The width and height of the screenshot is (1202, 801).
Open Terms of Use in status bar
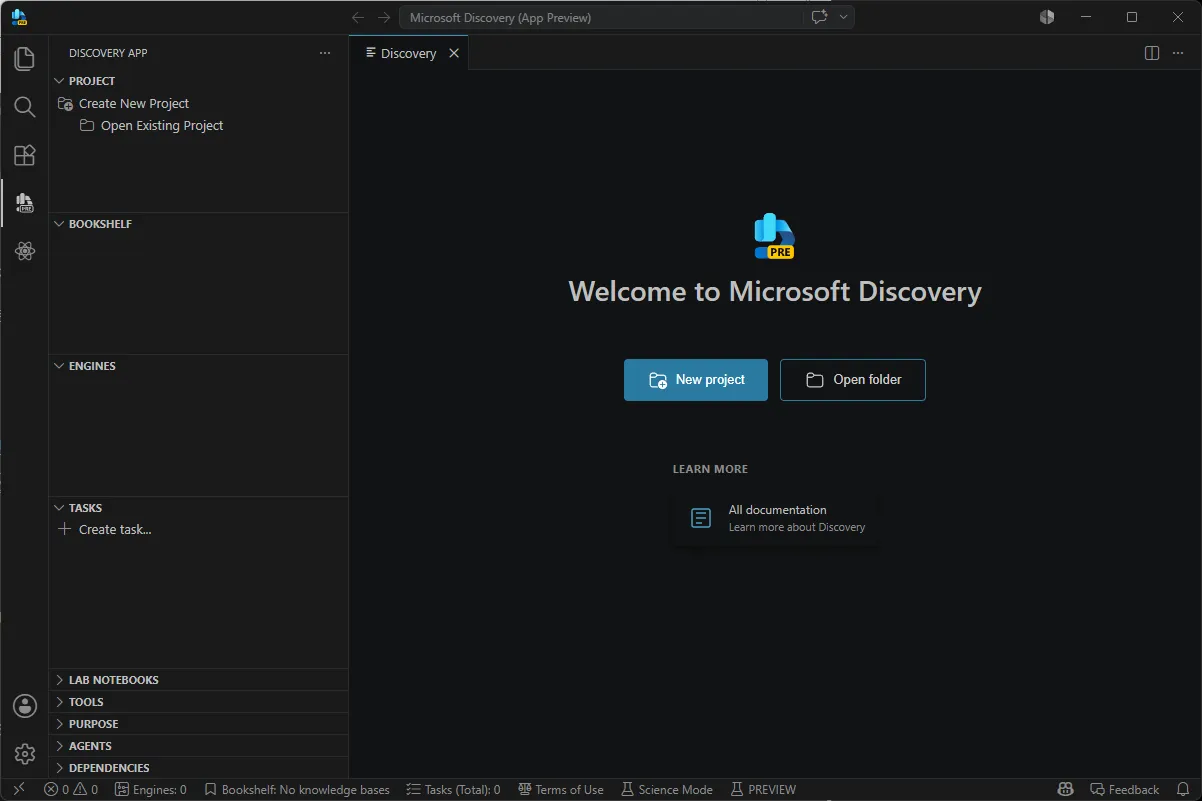[561, 789]
